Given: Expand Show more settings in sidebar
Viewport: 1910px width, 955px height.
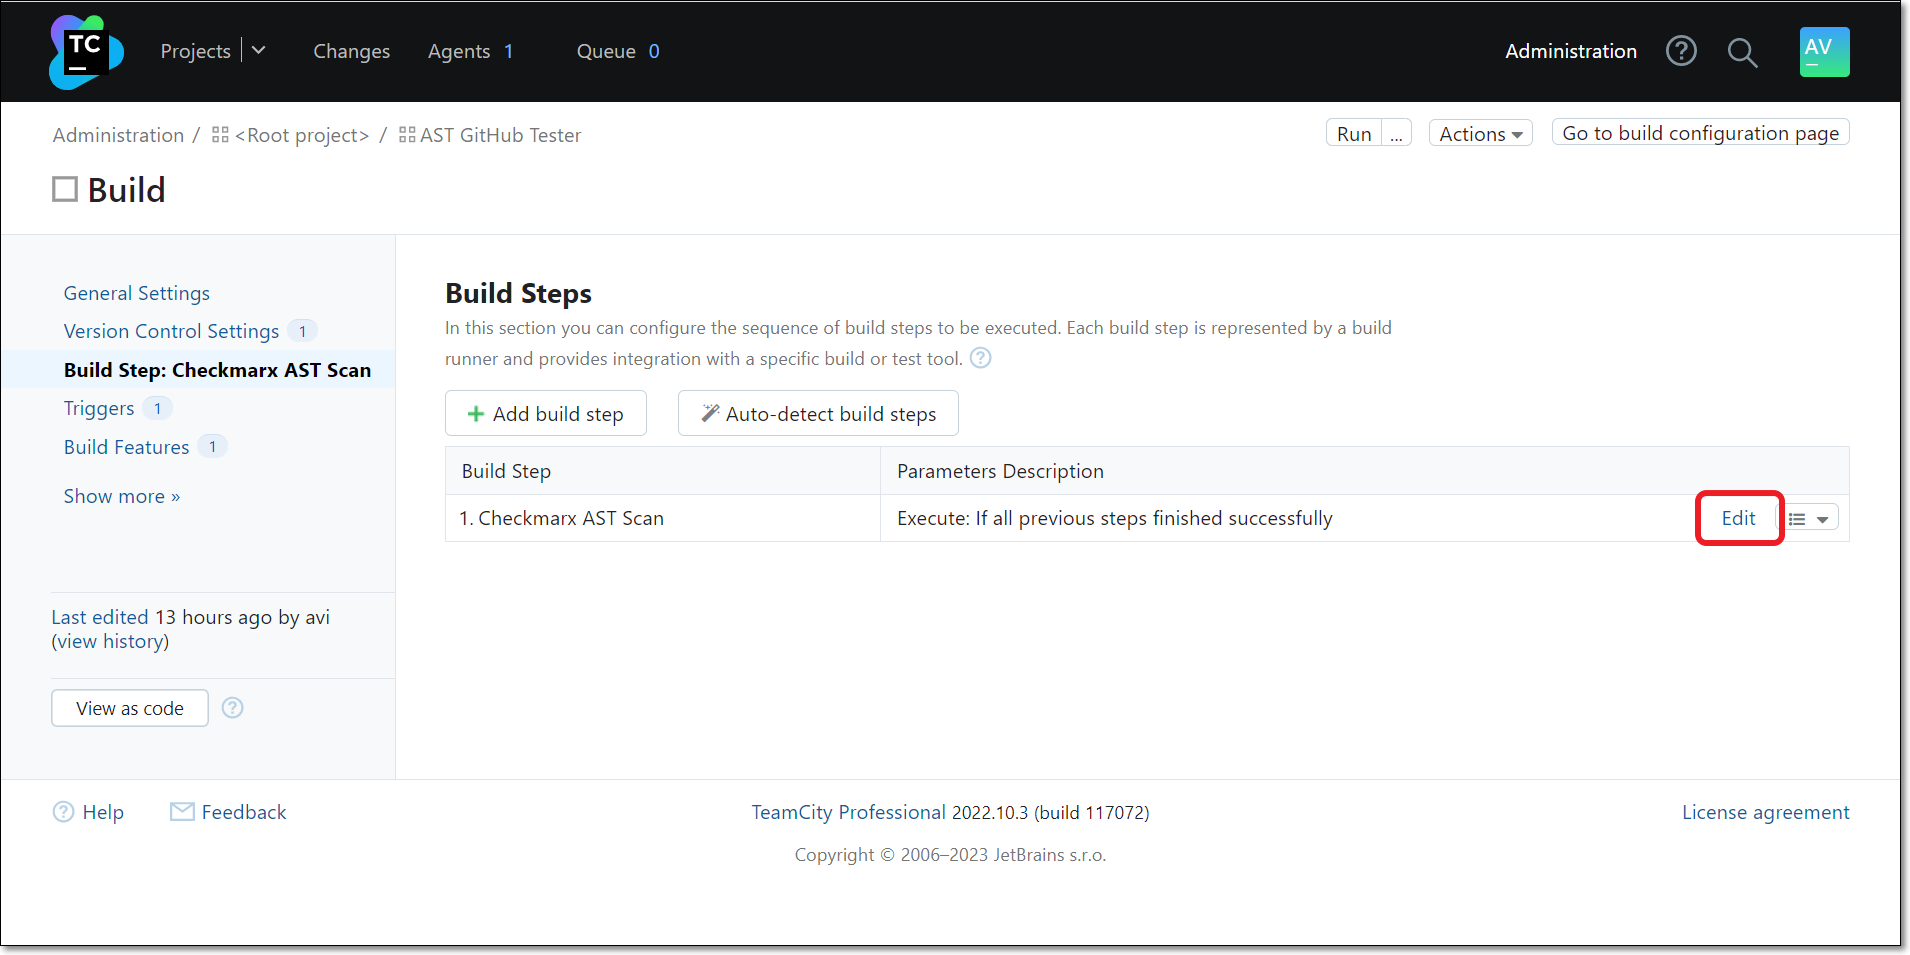Looking at the screenshot, I should (x=122, y=496).
